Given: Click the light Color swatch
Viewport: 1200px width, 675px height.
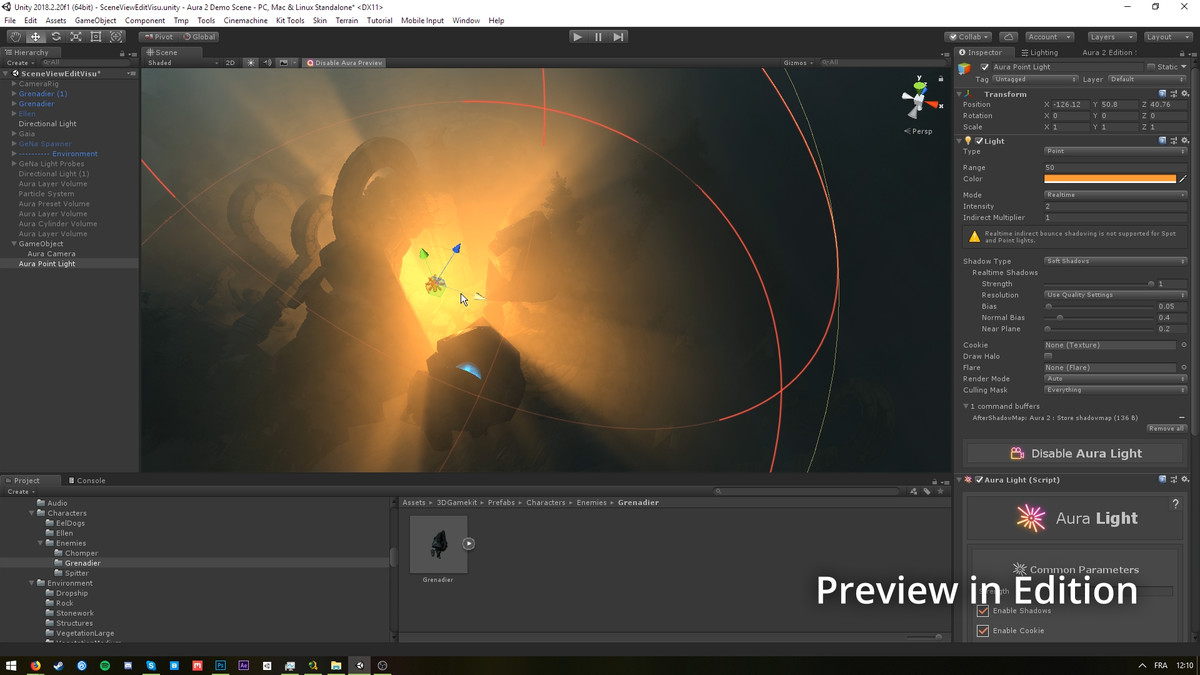Looking at the screenshot, I should pos(1110,179).
